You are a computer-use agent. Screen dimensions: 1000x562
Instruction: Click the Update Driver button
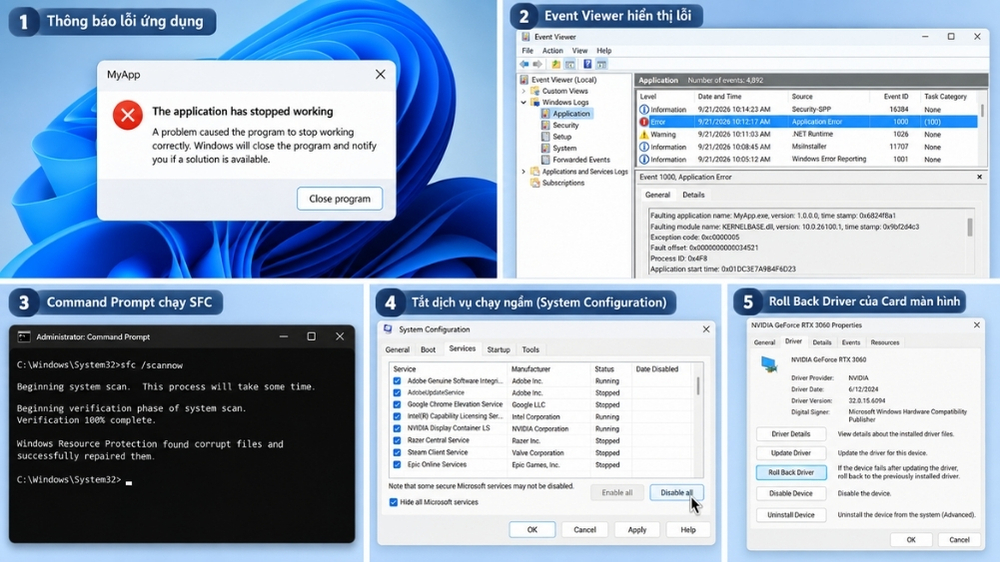(791, 453)
